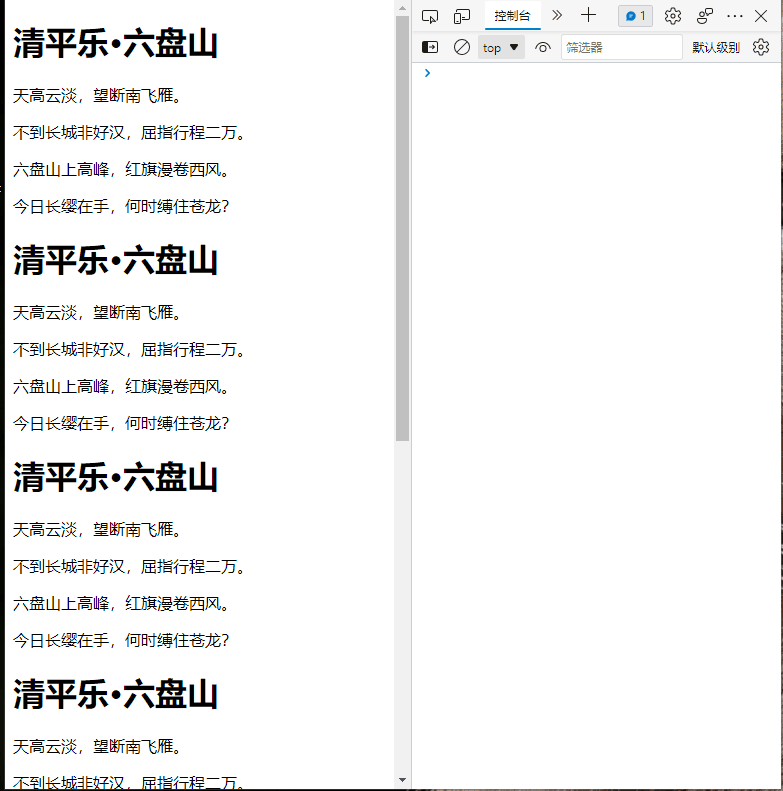The image size is (783, 791).
Task: Click the fourth 清平乐•六盘山 heading
Action: [116, 694]
